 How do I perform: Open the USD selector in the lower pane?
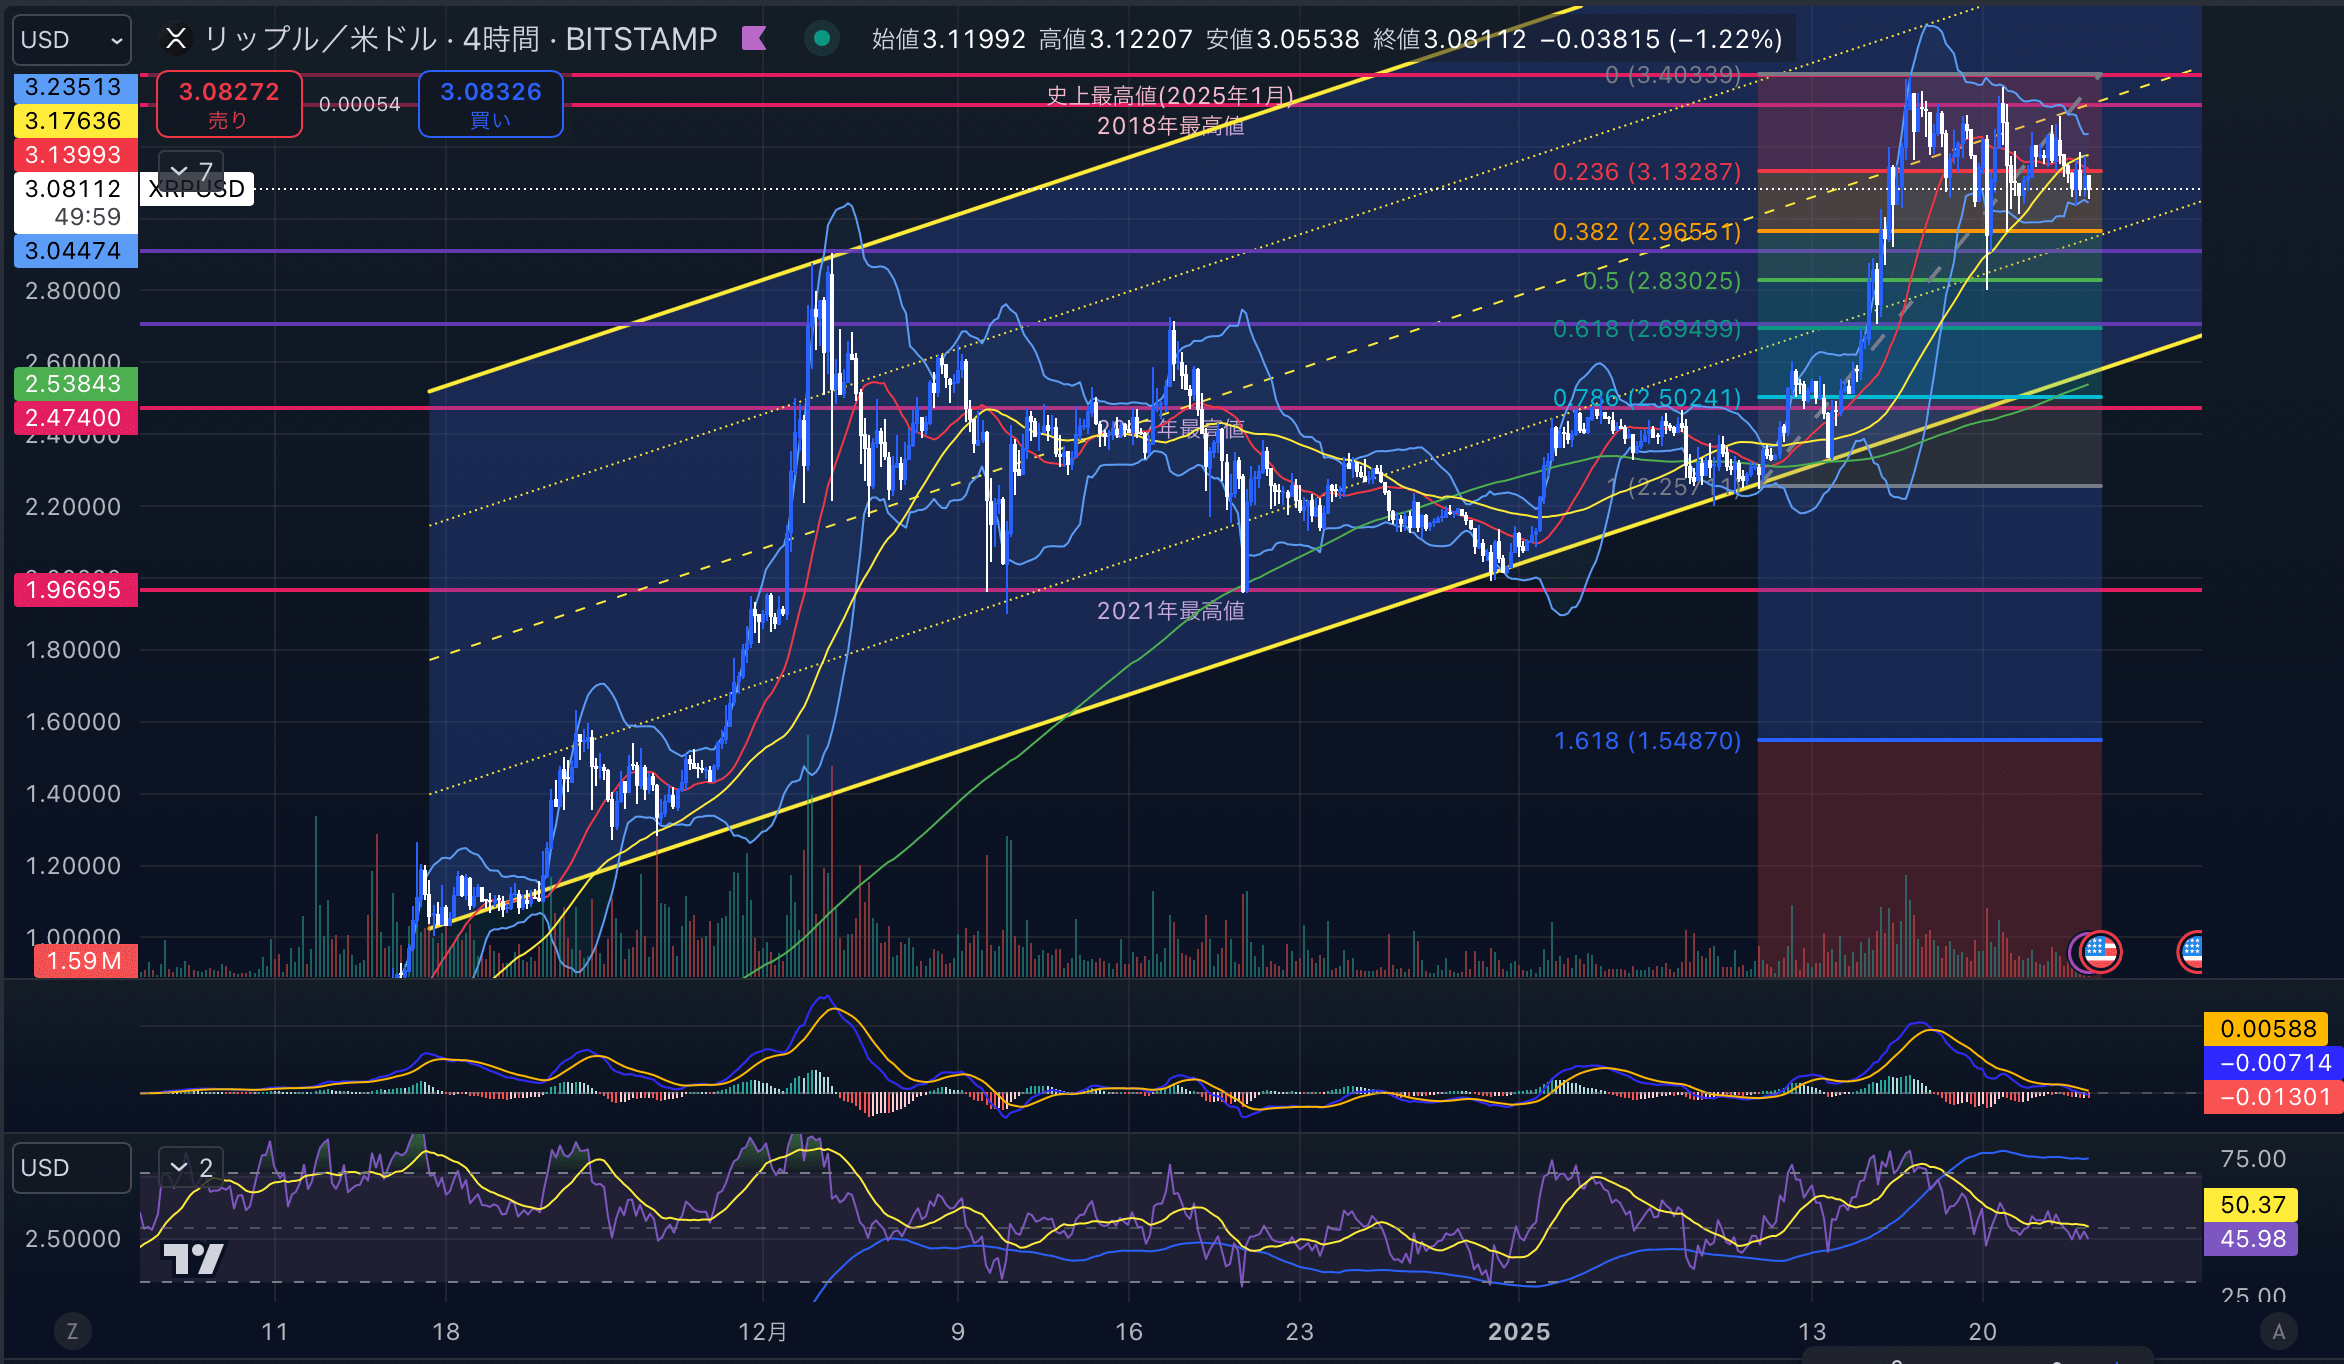tap(72, 1168)
